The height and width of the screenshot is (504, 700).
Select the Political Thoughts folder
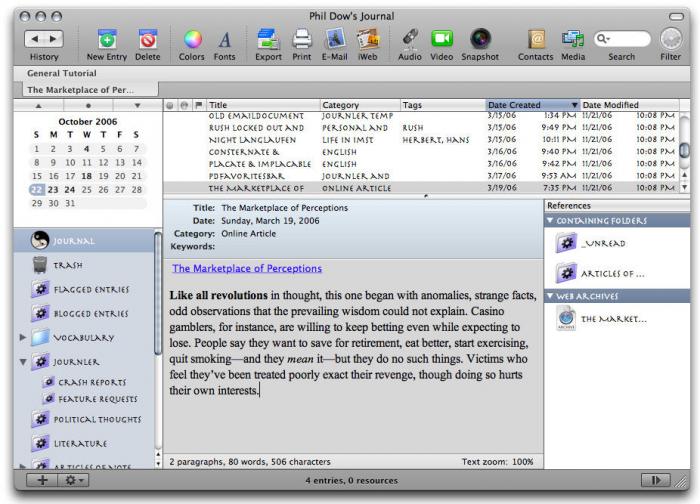tap(87, 419)
